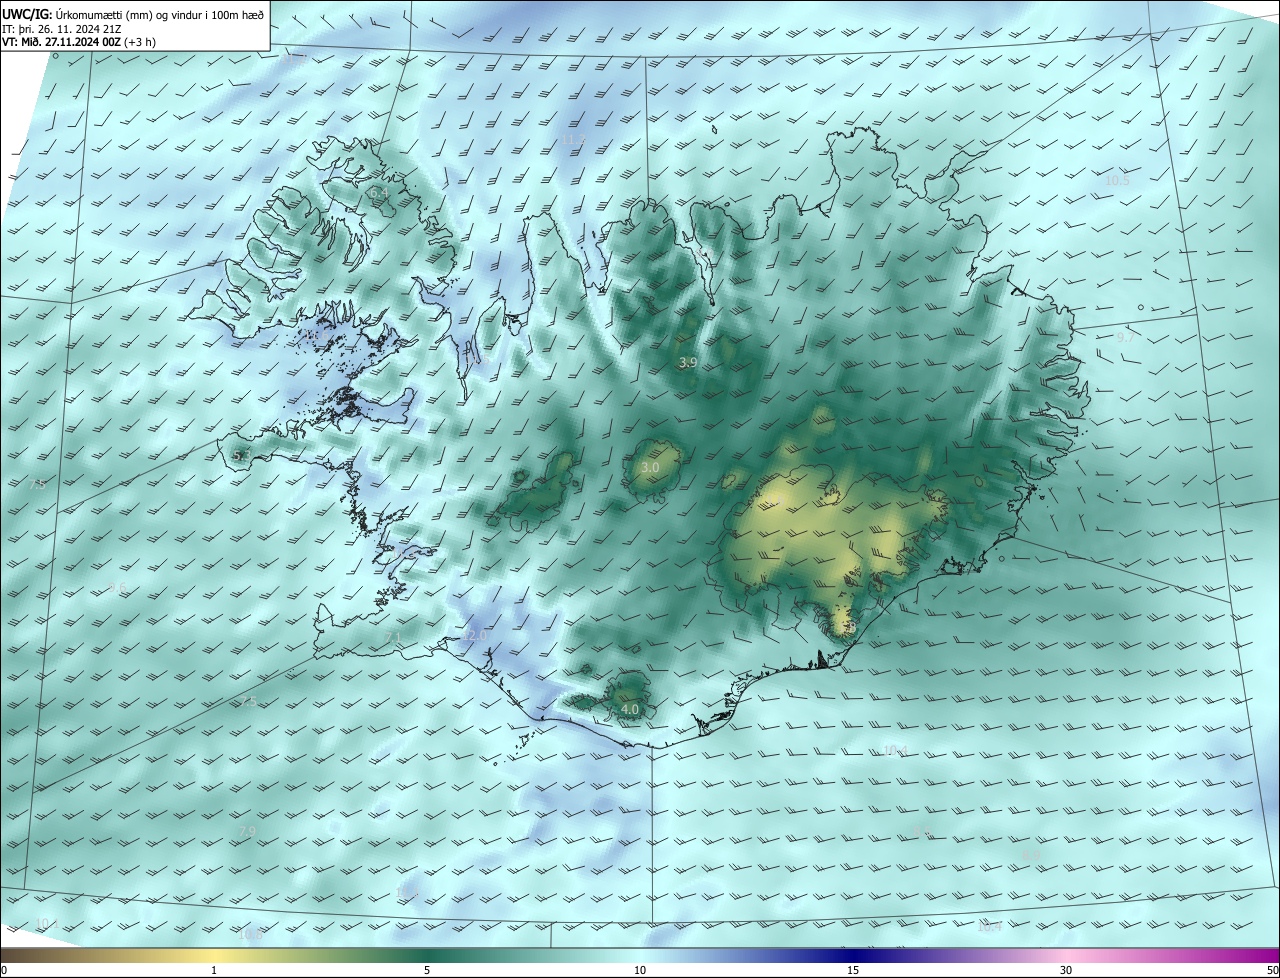
Task: Click the 10.5 value label on the map
Action: (x=1117, y=181)
